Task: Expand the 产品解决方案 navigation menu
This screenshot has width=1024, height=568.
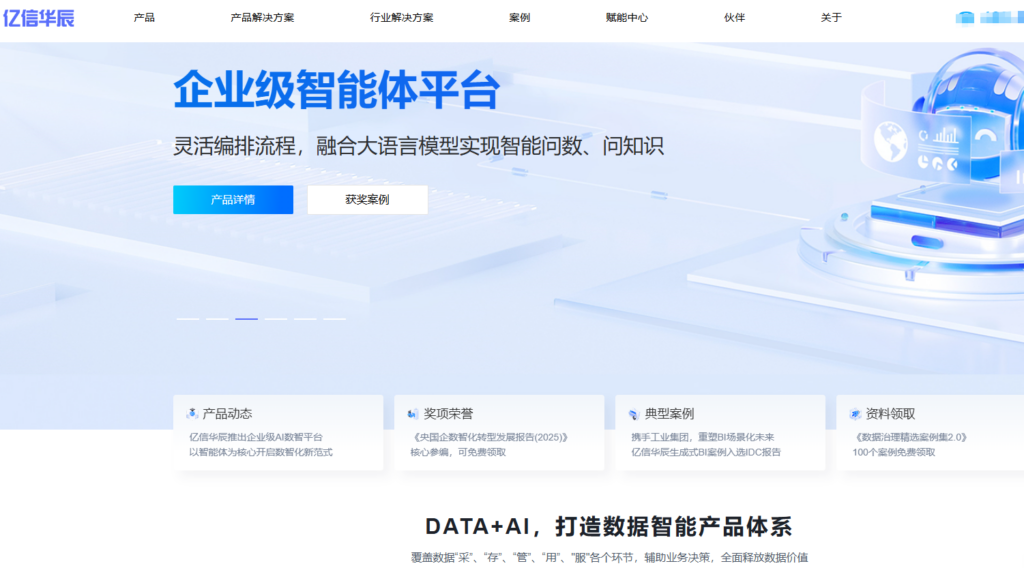Action: click(262, 18)
